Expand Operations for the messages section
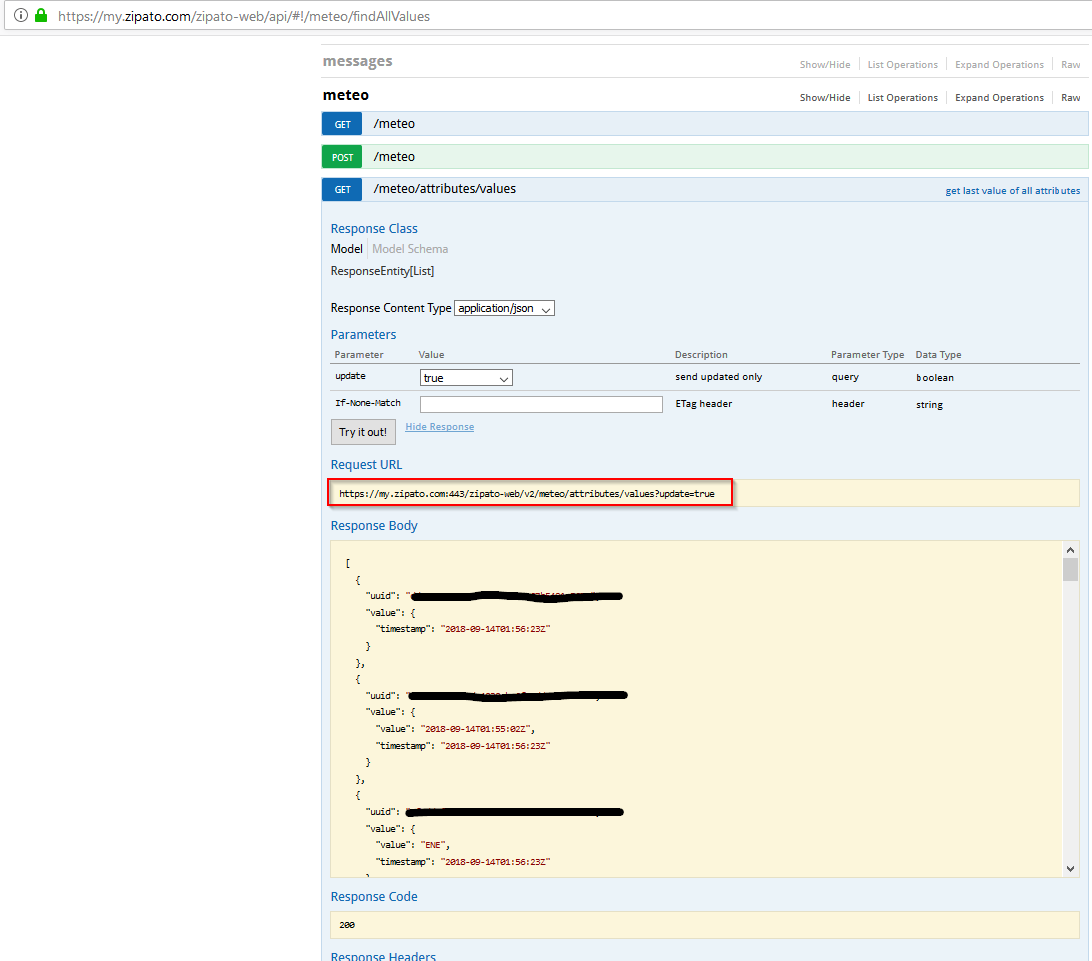1092x961 pixels. pyautogui.click(x=998, y=65)
